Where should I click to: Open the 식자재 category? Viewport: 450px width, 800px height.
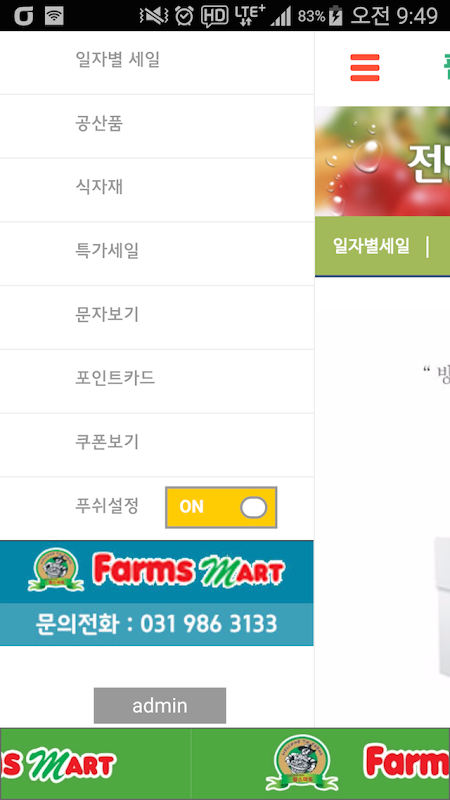[x=157, y=190]
